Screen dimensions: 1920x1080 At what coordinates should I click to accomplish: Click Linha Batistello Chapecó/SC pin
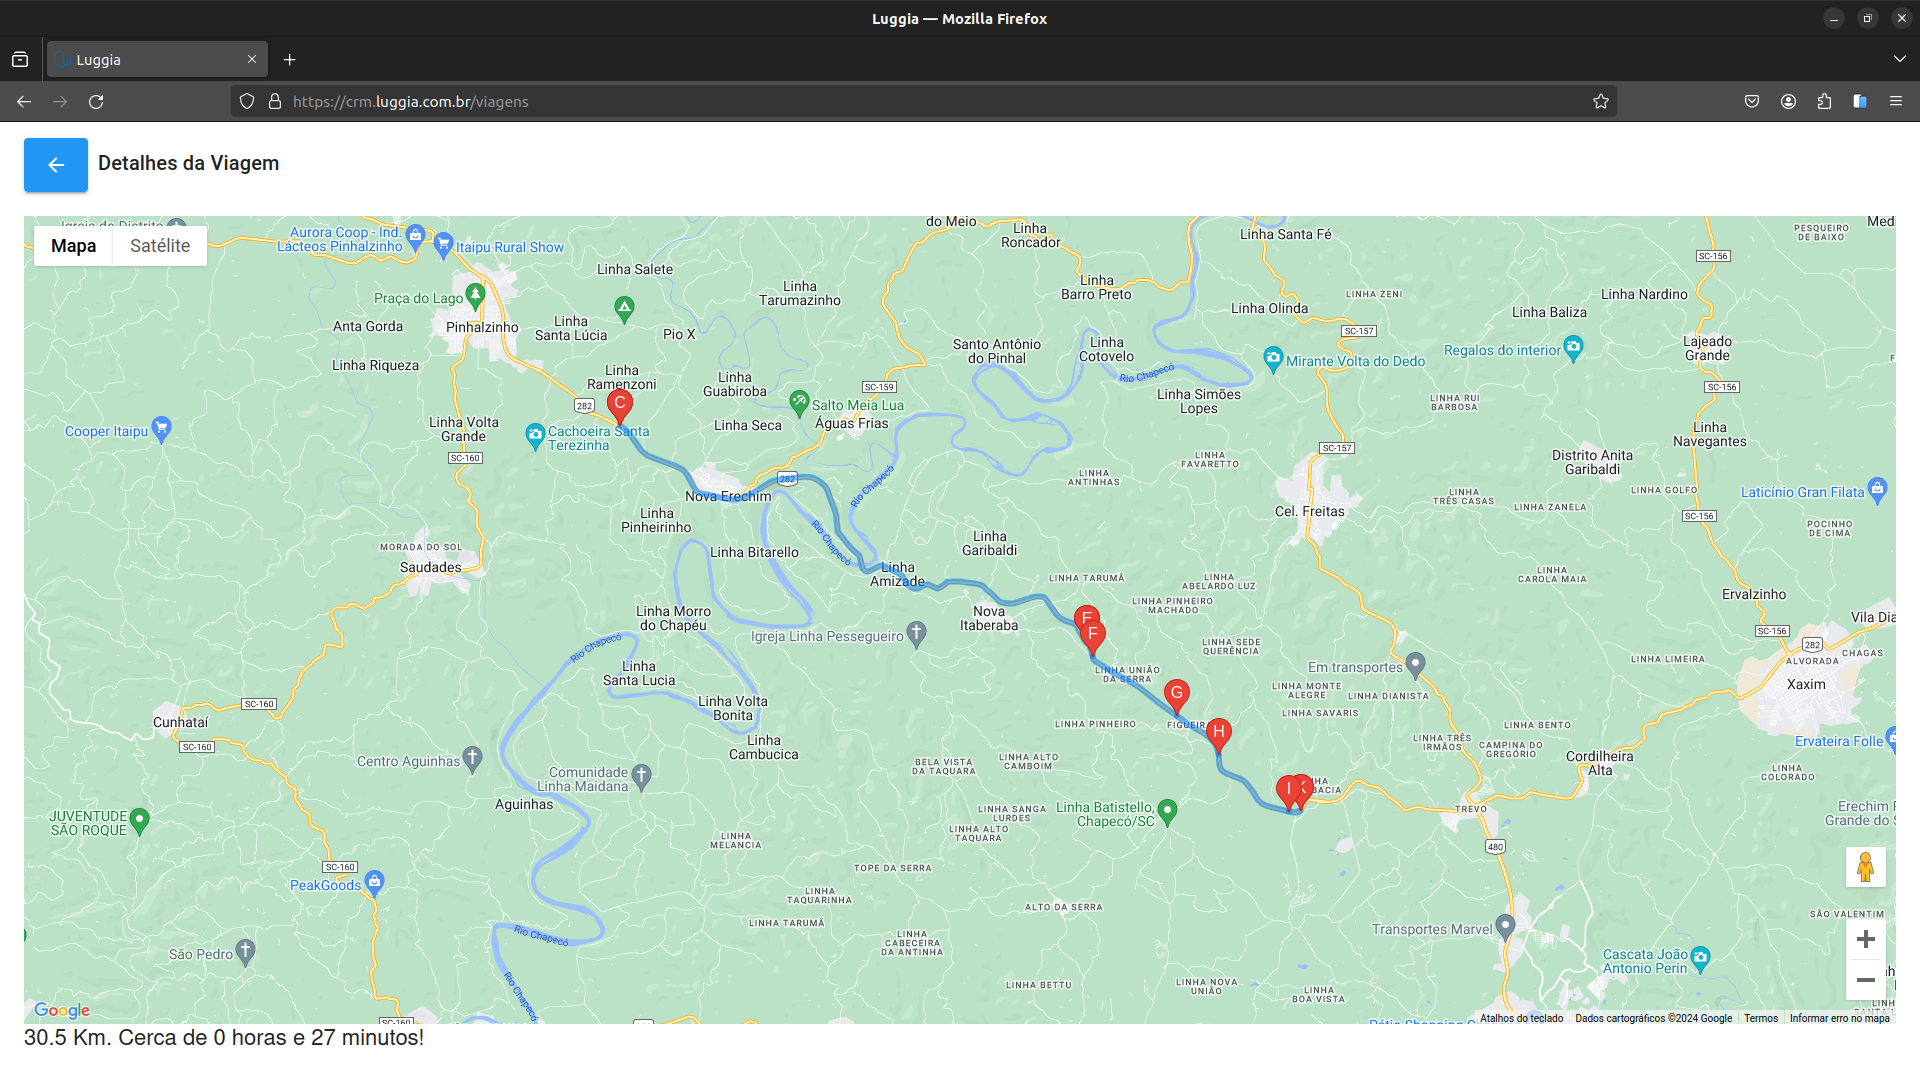click(x=1167, y=811)
